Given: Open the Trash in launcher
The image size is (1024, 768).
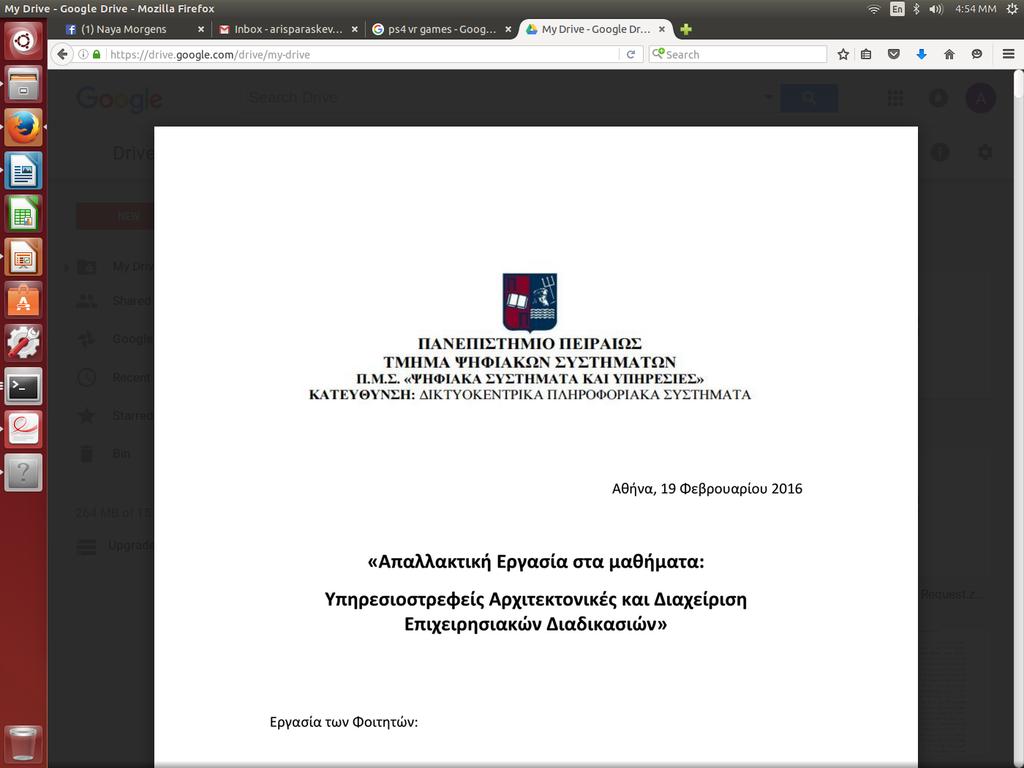Looking at the screenshot, I should coord(24,743).
